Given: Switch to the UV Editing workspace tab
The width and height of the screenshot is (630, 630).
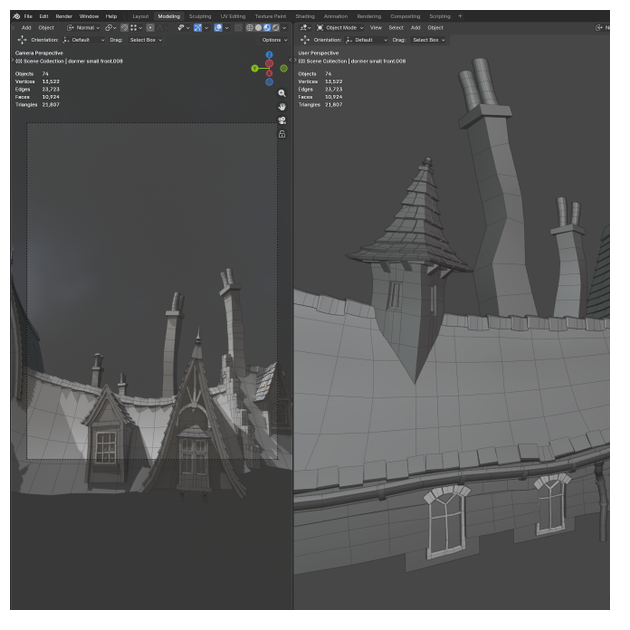Looking at the screenshot, I should [x=233, y=16].
